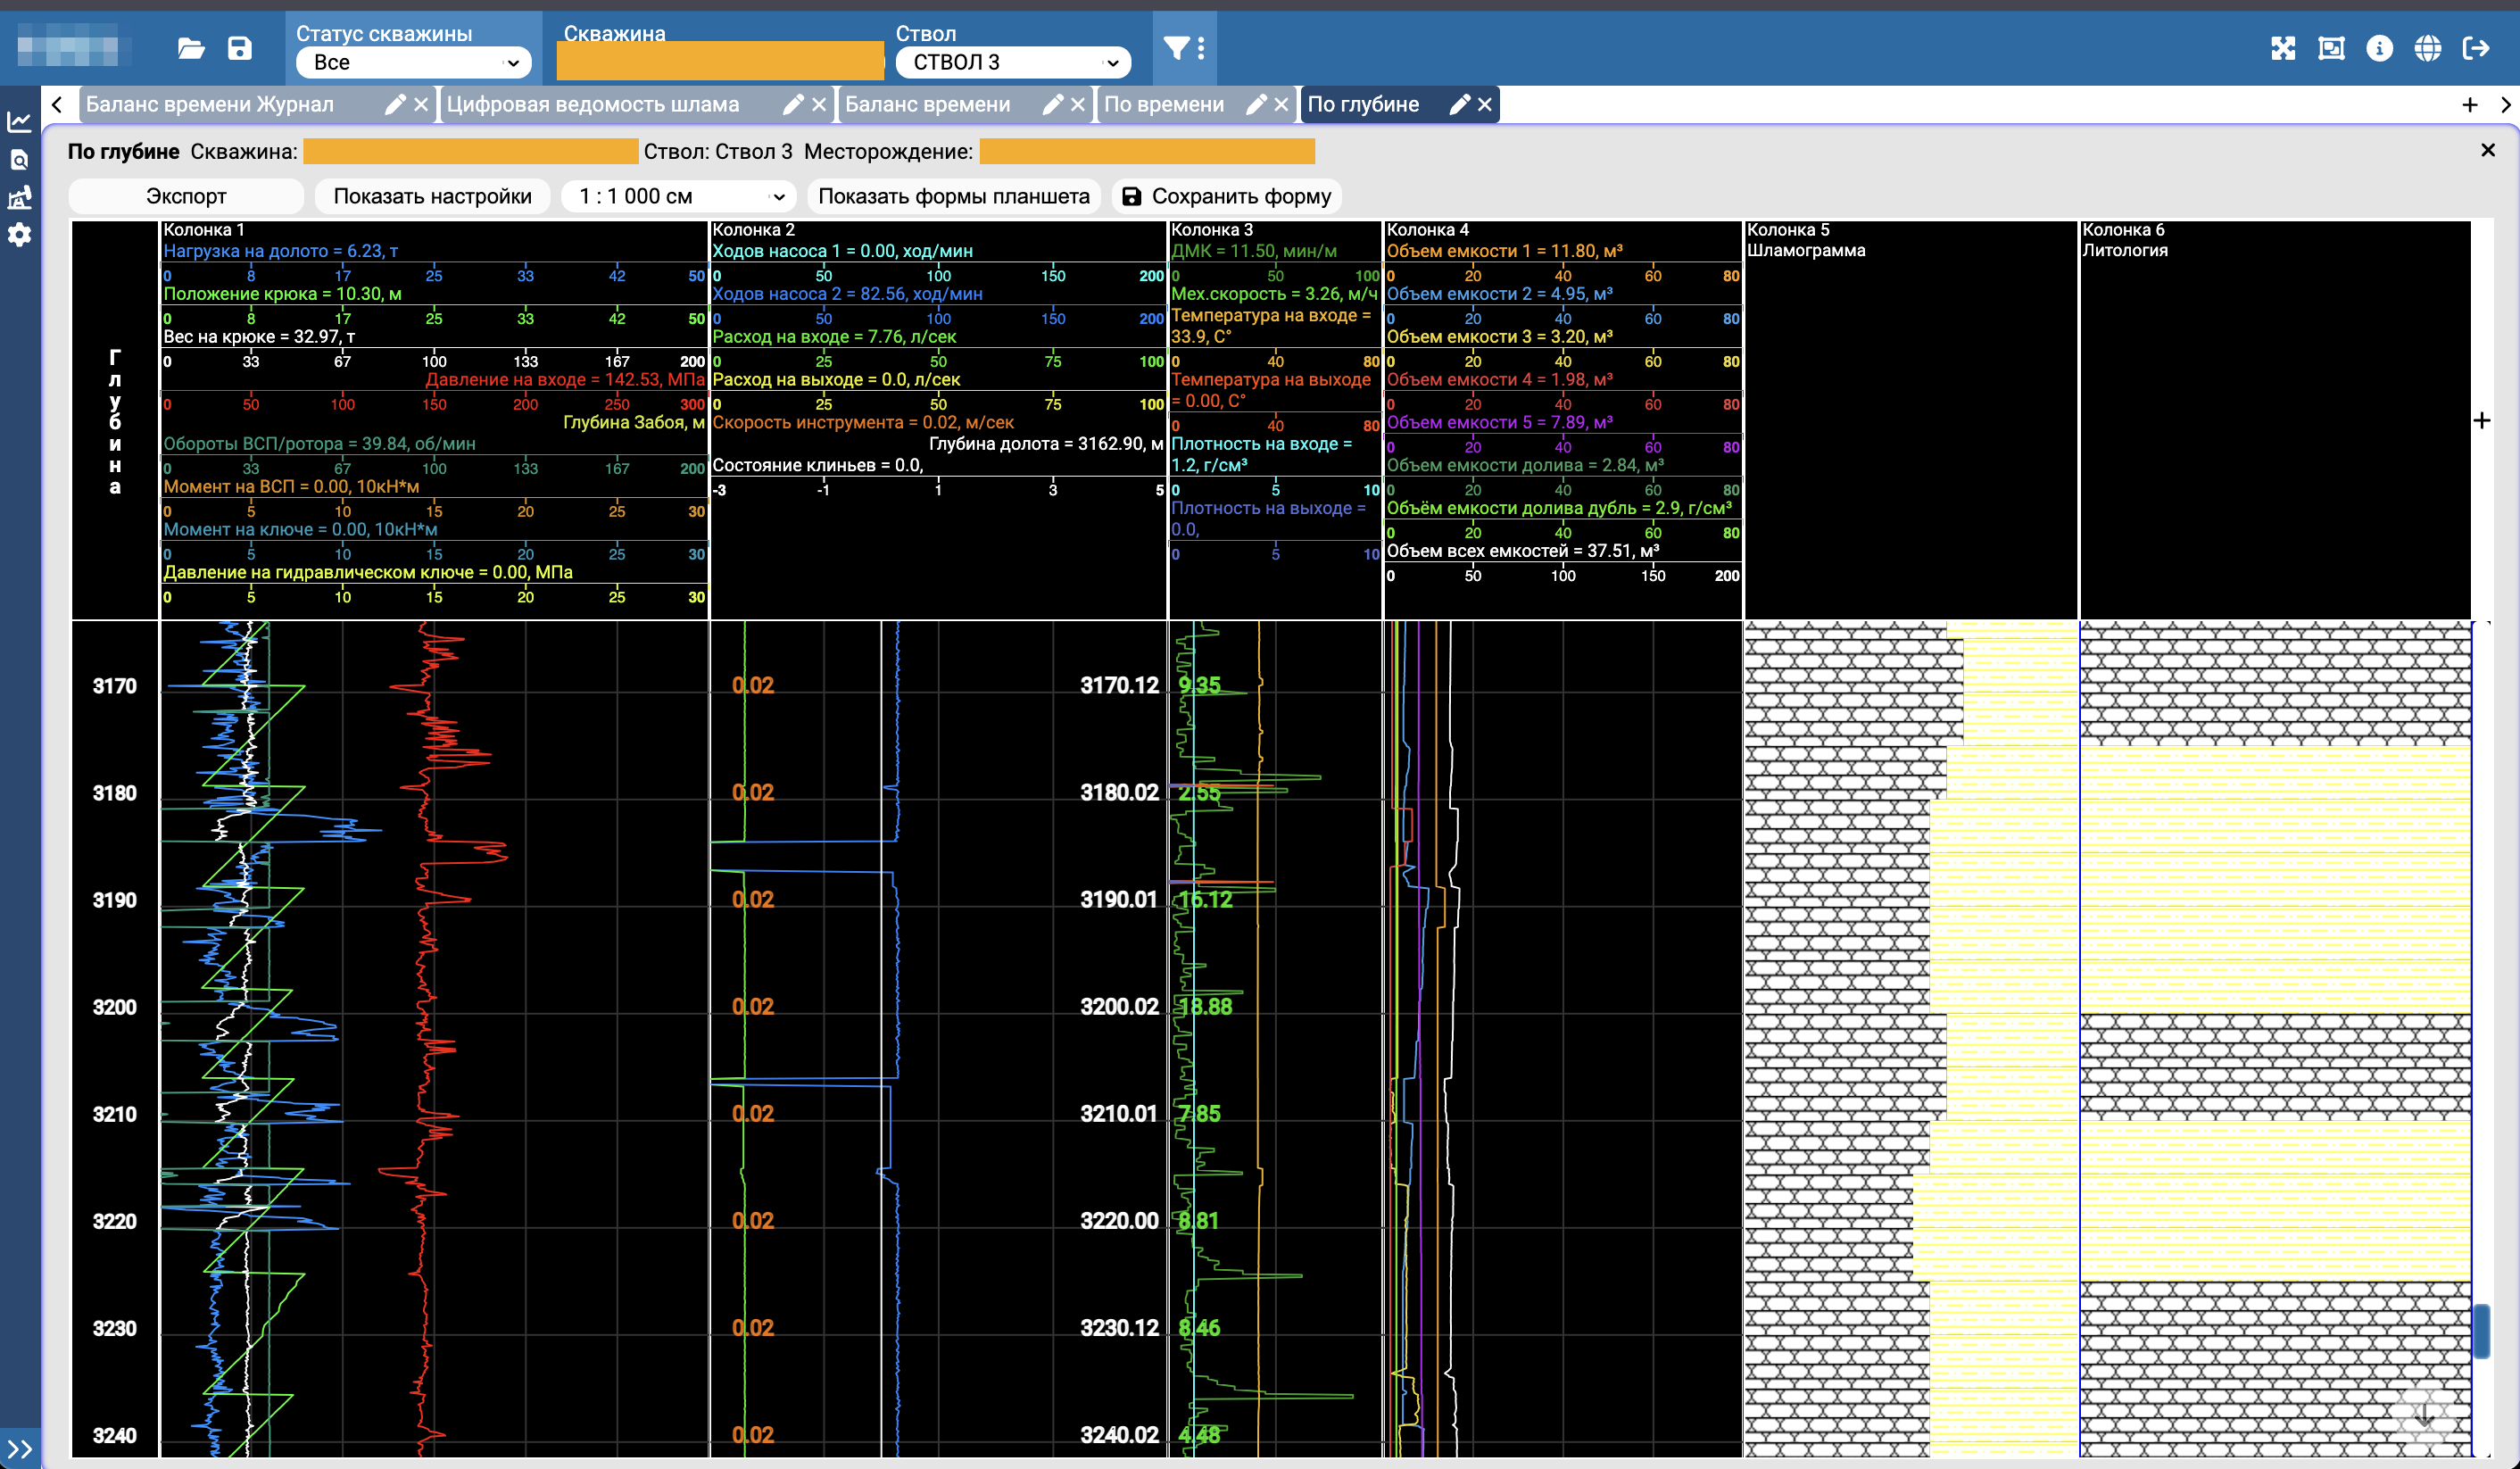Click the 'Экспорт' button
The height and width of the screenshot is (1469, 2520).
click(186, 196)
